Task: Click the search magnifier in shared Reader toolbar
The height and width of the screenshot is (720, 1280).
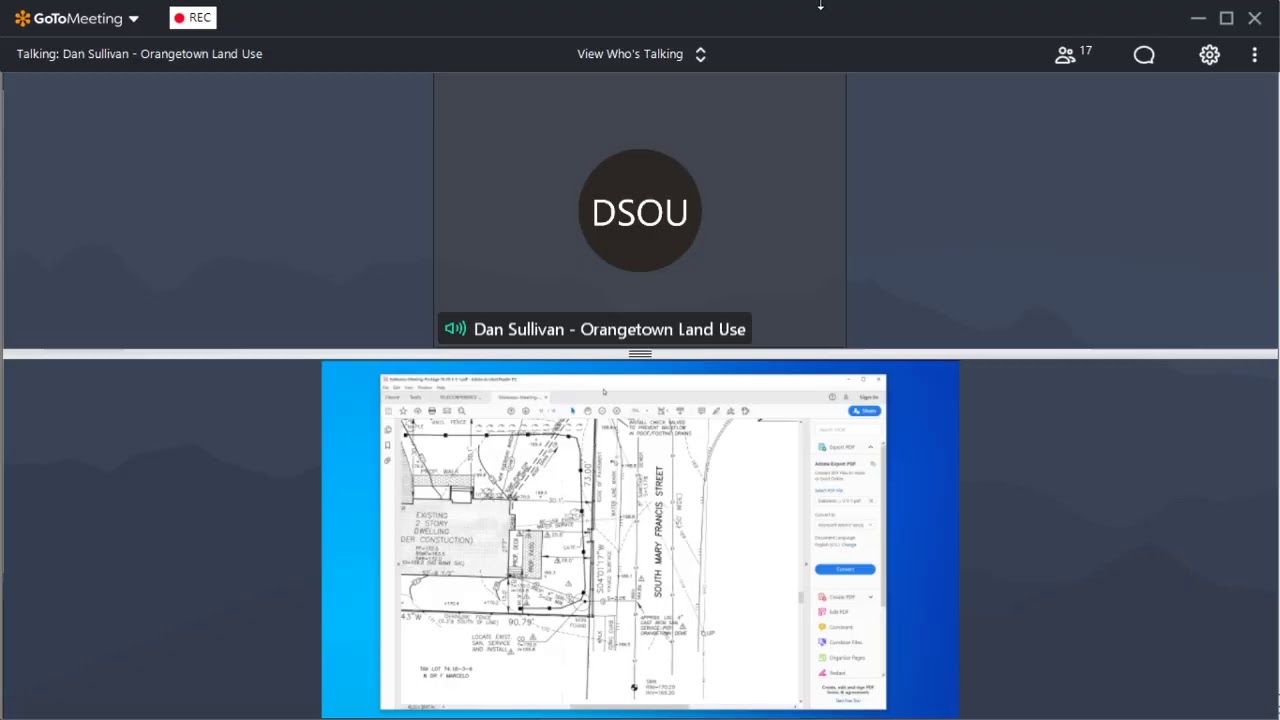Action: (x=461, y=411)
